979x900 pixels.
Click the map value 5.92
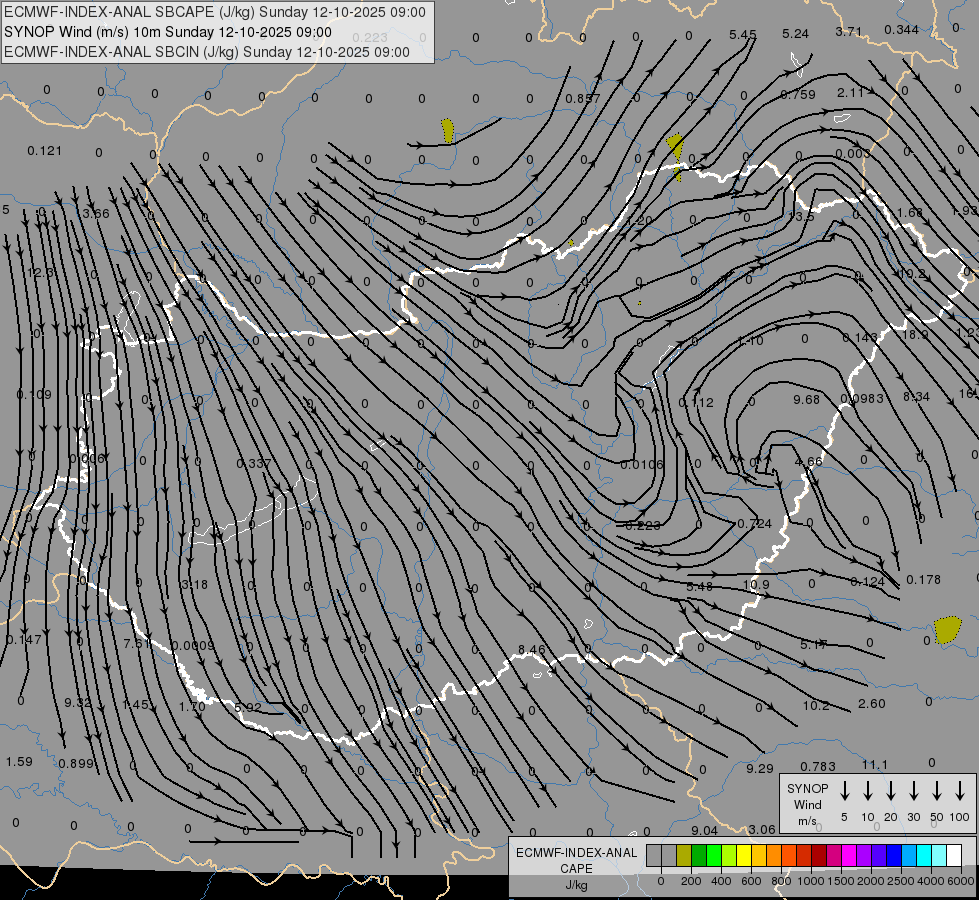[248, 708]
